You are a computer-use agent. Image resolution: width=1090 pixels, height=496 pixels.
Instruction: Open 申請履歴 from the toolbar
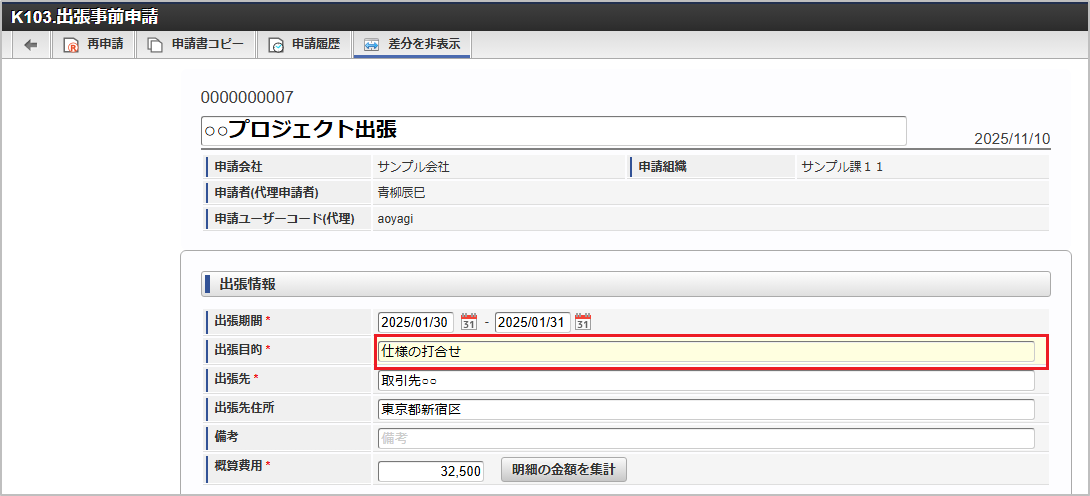click(x=304, y=44)
